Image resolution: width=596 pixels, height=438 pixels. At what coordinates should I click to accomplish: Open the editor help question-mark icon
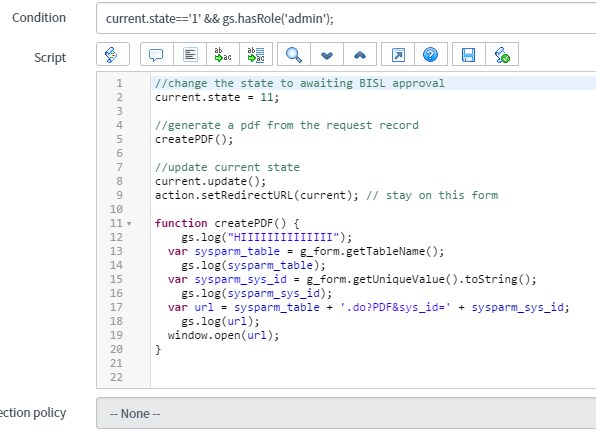pyautogui.click(x=431, y=54)
